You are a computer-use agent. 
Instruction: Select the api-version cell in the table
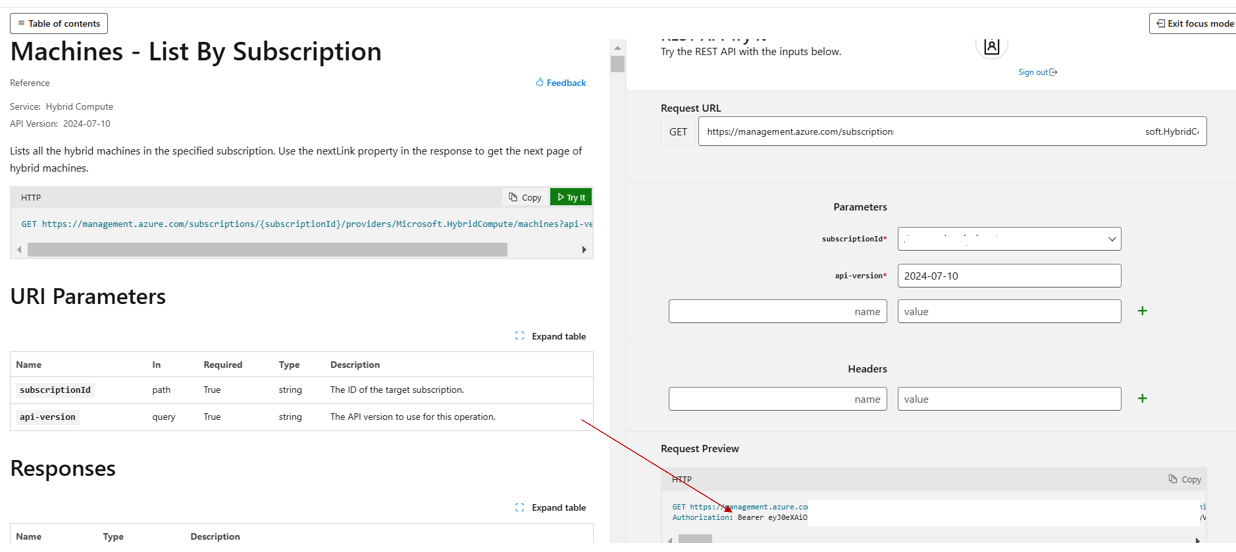(48, 417)
